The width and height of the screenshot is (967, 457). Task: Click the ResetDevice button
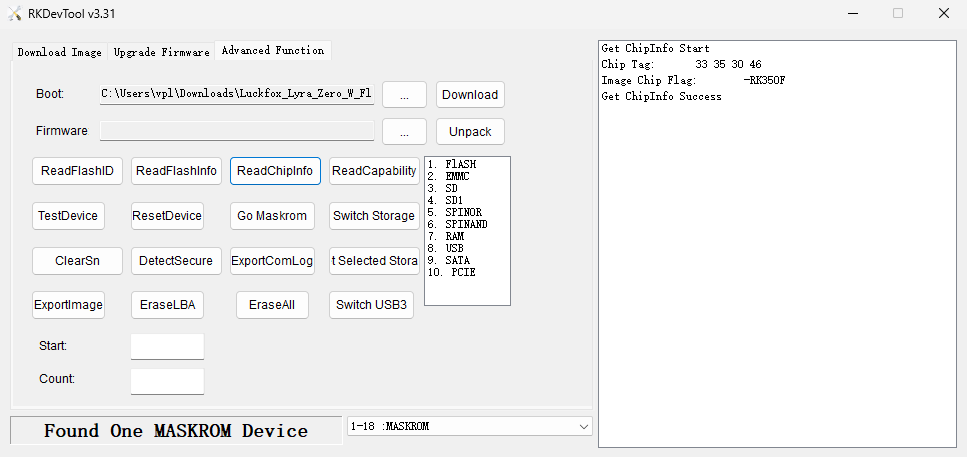(167, 216)
